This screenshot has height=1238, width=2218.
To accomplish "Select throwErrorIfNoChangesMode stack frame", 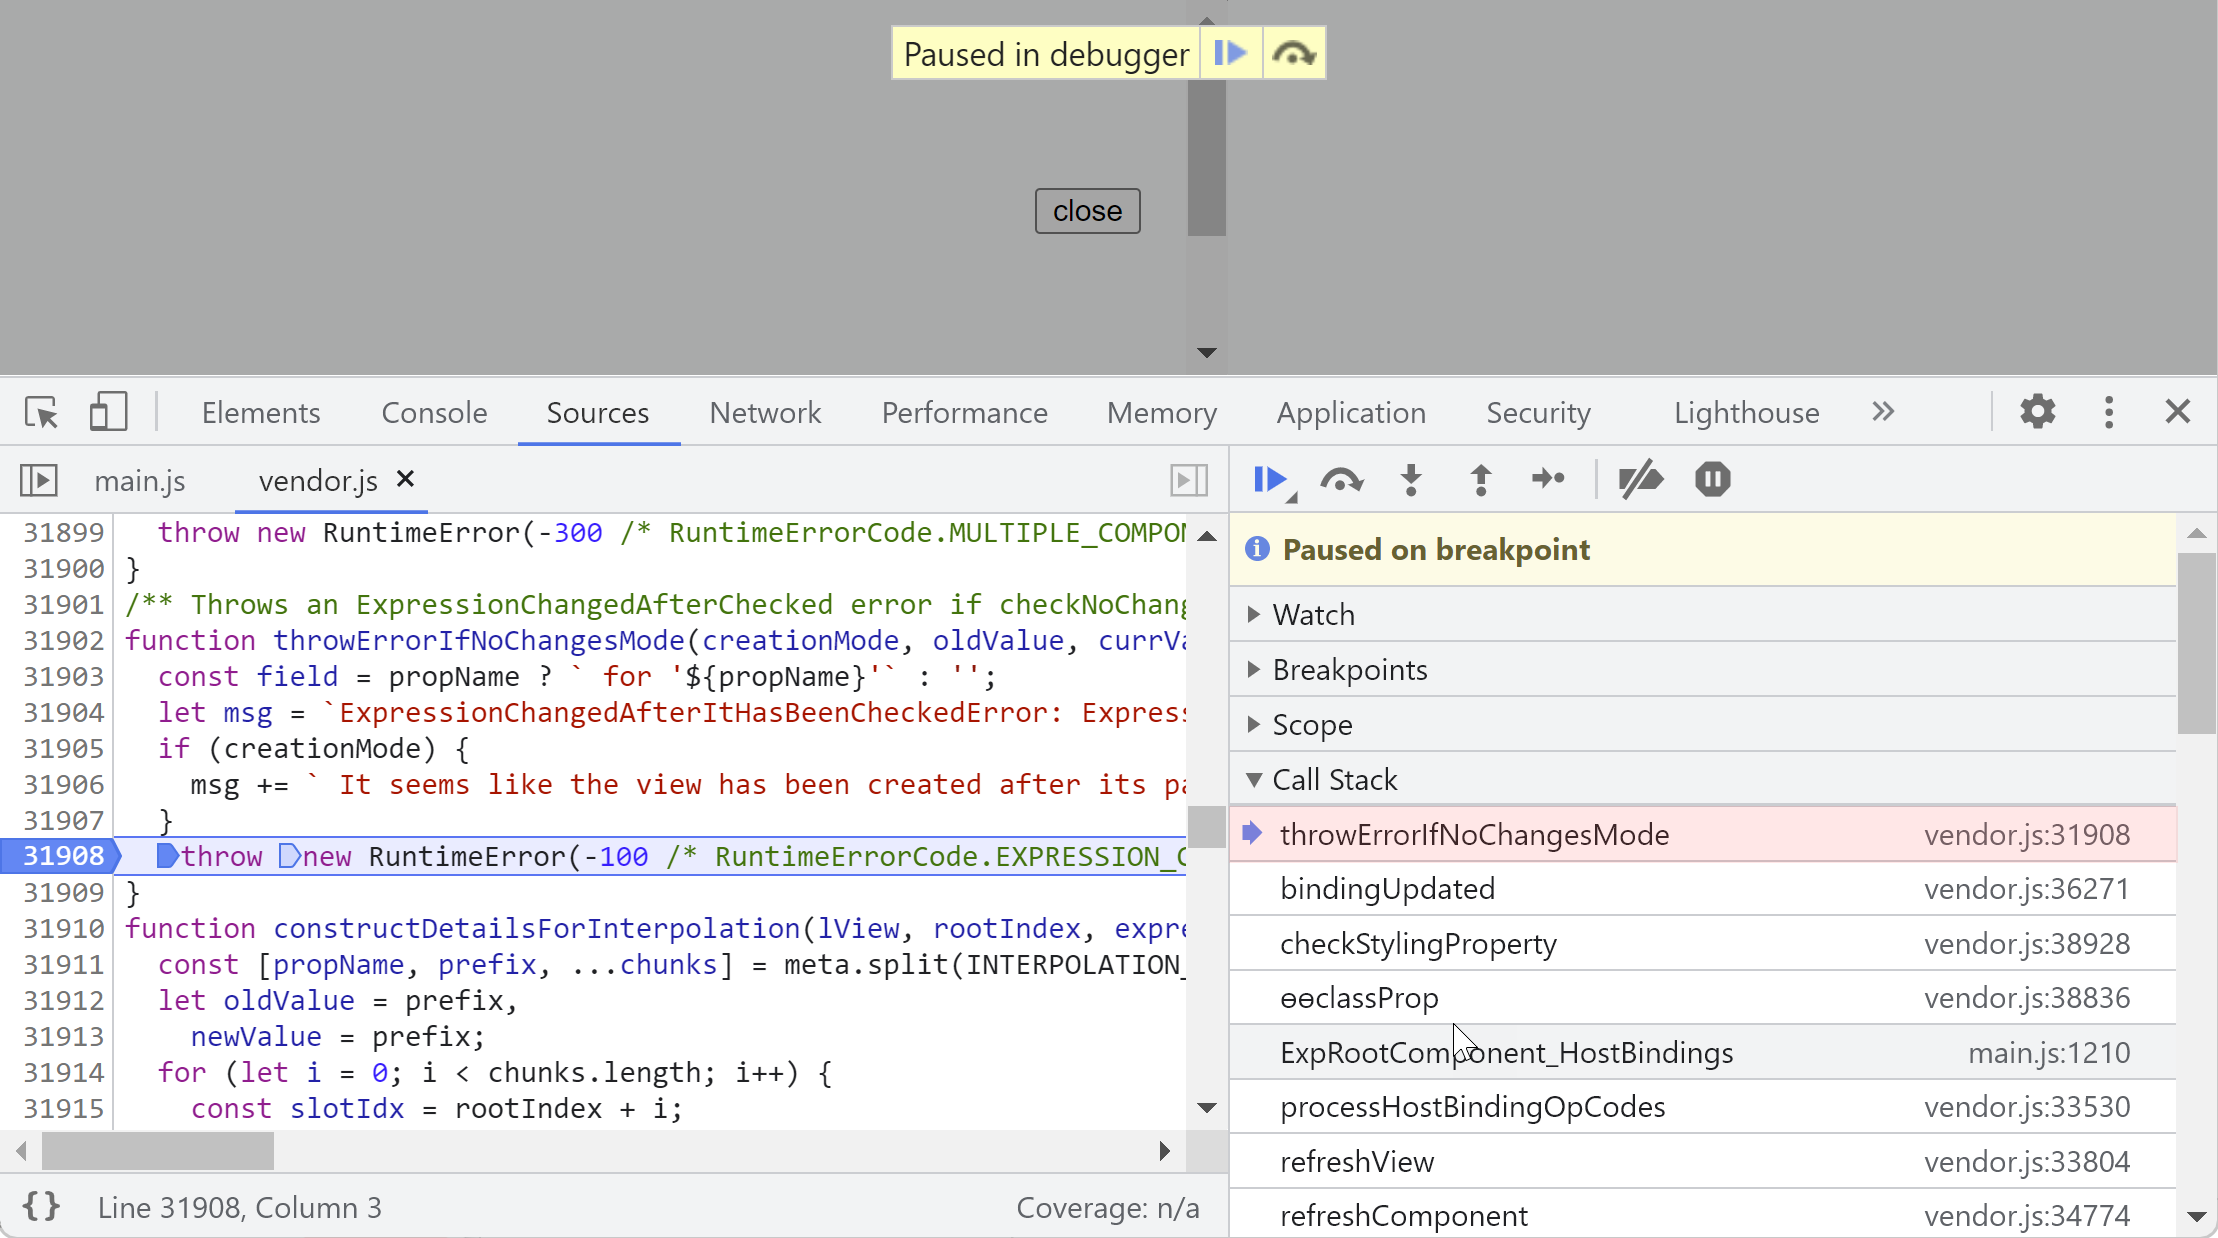I will point(1702,834).
